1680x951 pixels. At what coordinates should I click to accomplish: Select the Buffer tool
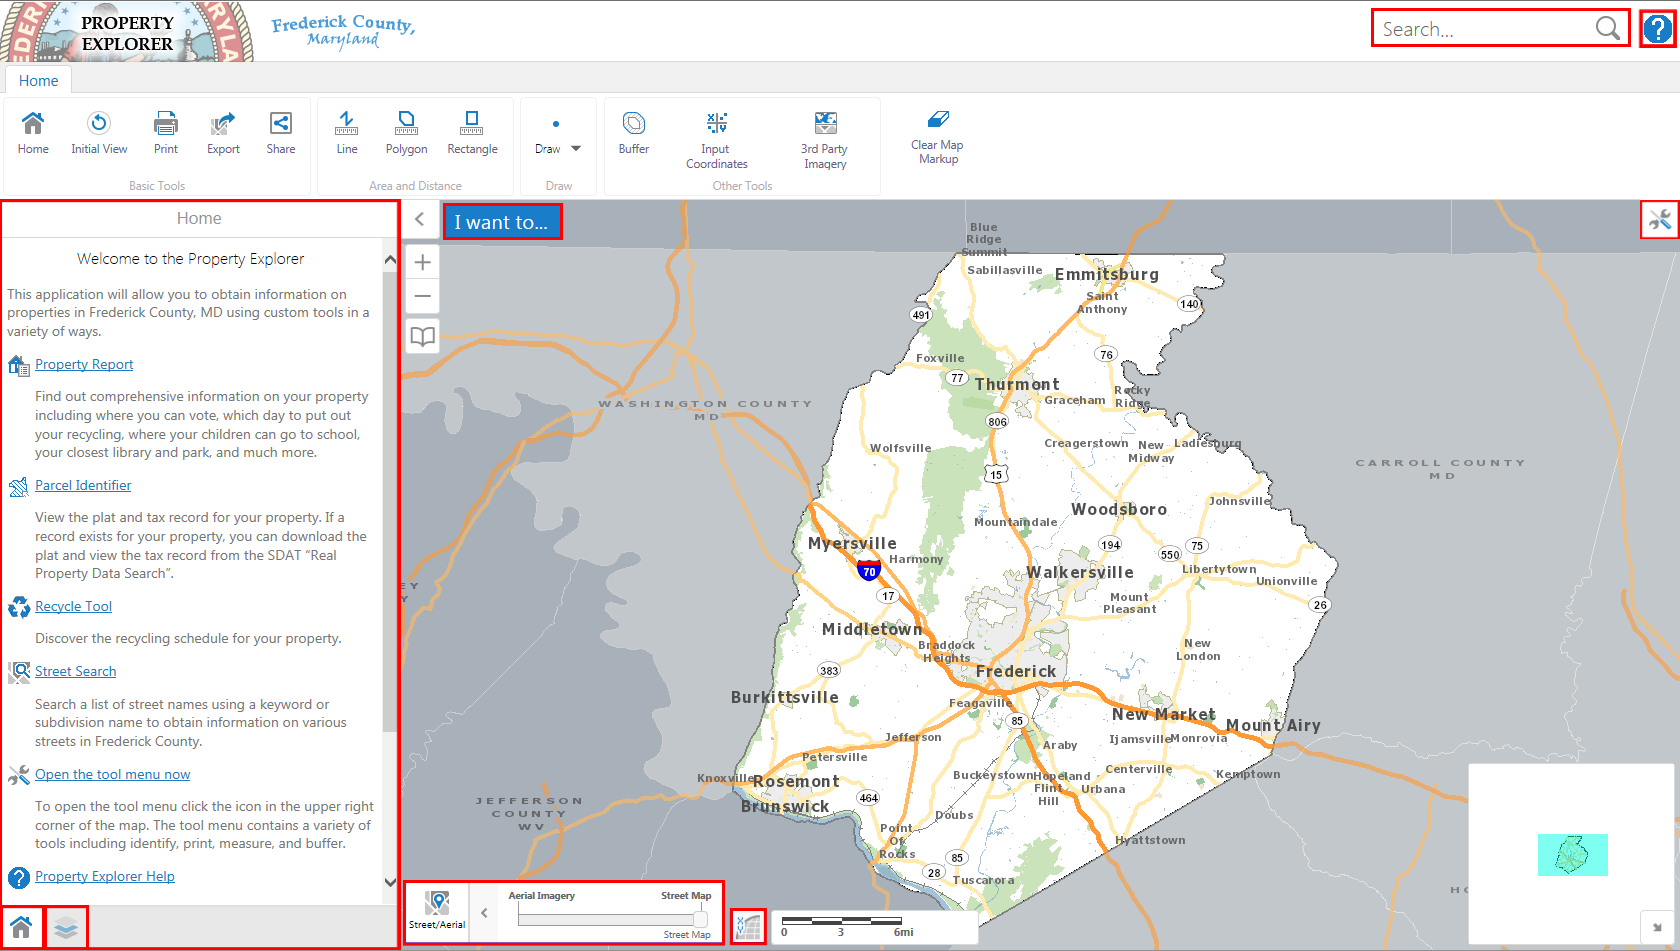[x=633, y=135]
